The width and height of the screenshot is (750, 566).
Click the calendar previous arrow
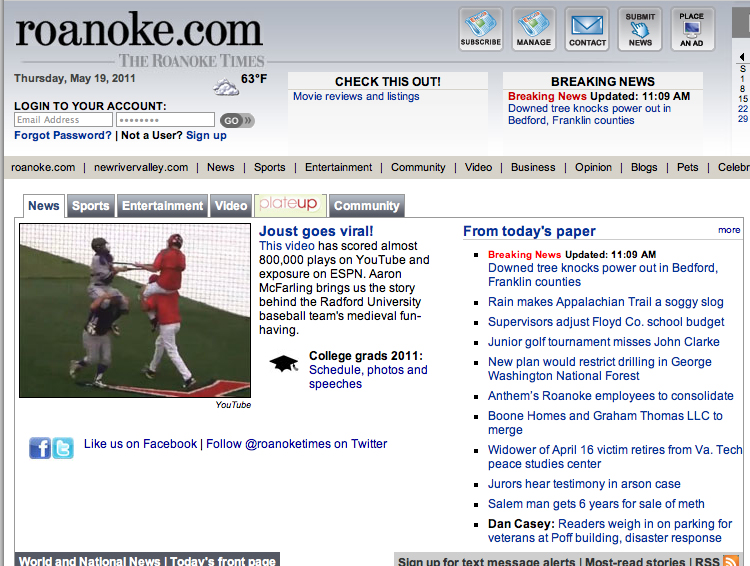tap(742, 57)
